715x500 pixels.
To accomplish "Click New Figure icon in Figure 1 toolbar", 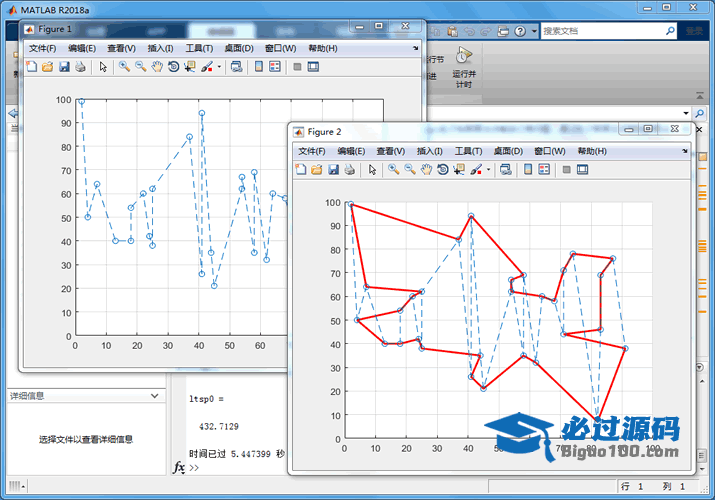I will click(x=31, y=67).
